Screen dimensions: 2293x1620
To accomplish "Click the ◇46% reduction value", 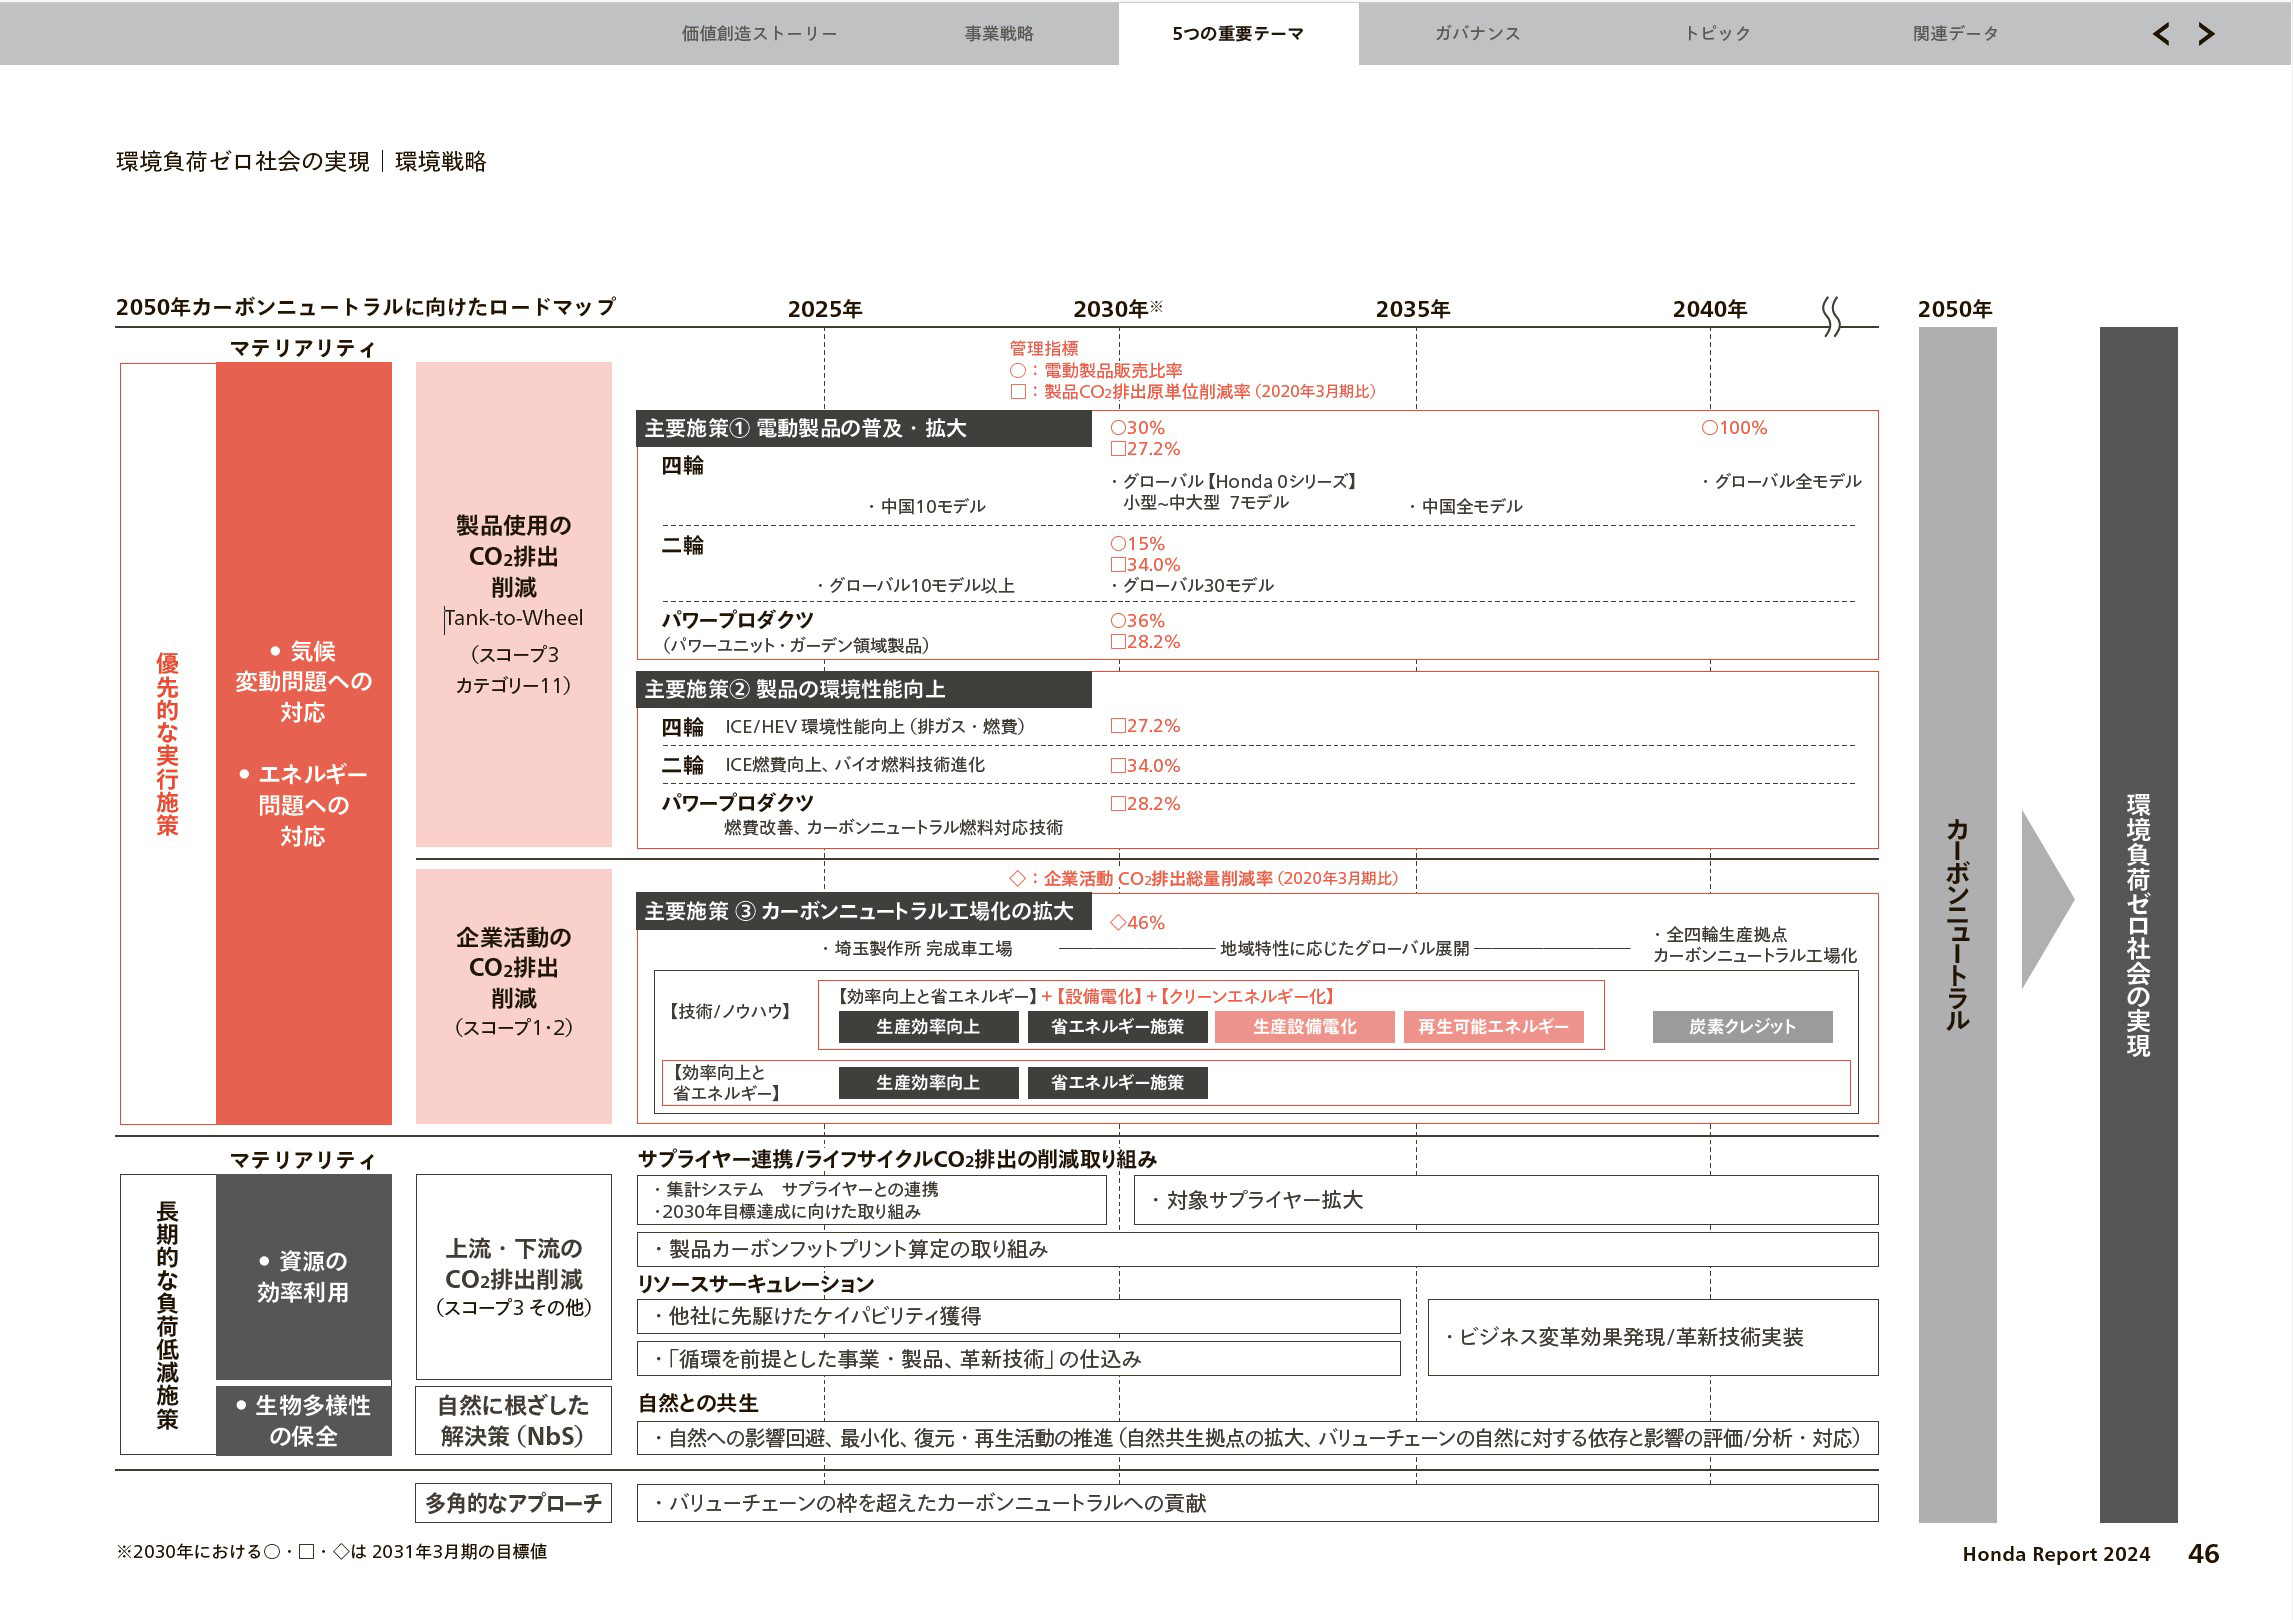I will coord(1138,923).
